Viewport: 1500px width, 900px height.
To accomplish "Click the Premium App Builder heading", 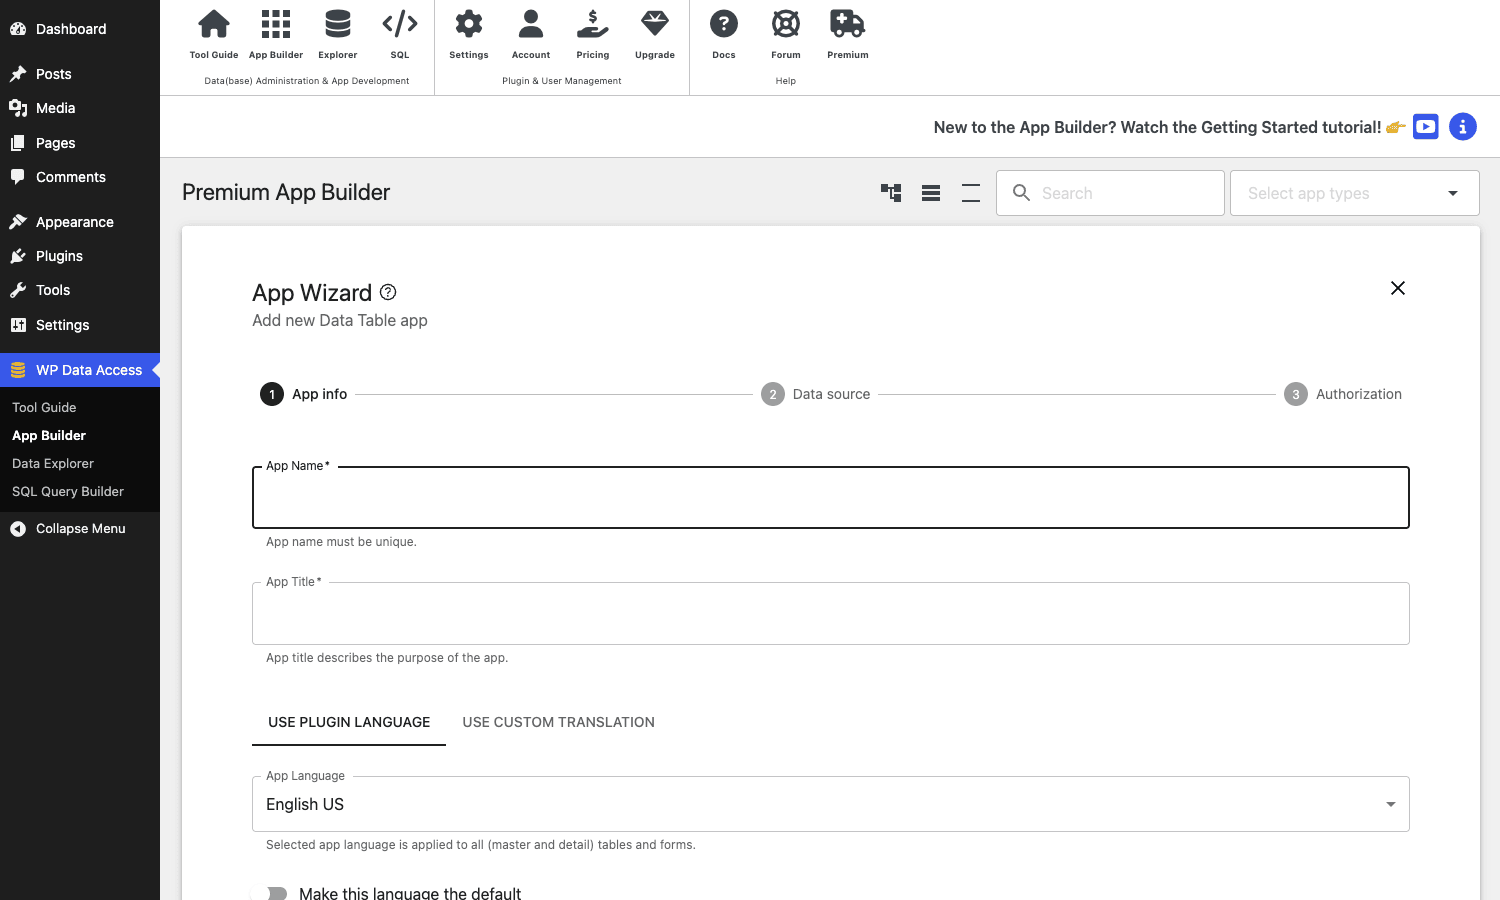I will 286,192.
